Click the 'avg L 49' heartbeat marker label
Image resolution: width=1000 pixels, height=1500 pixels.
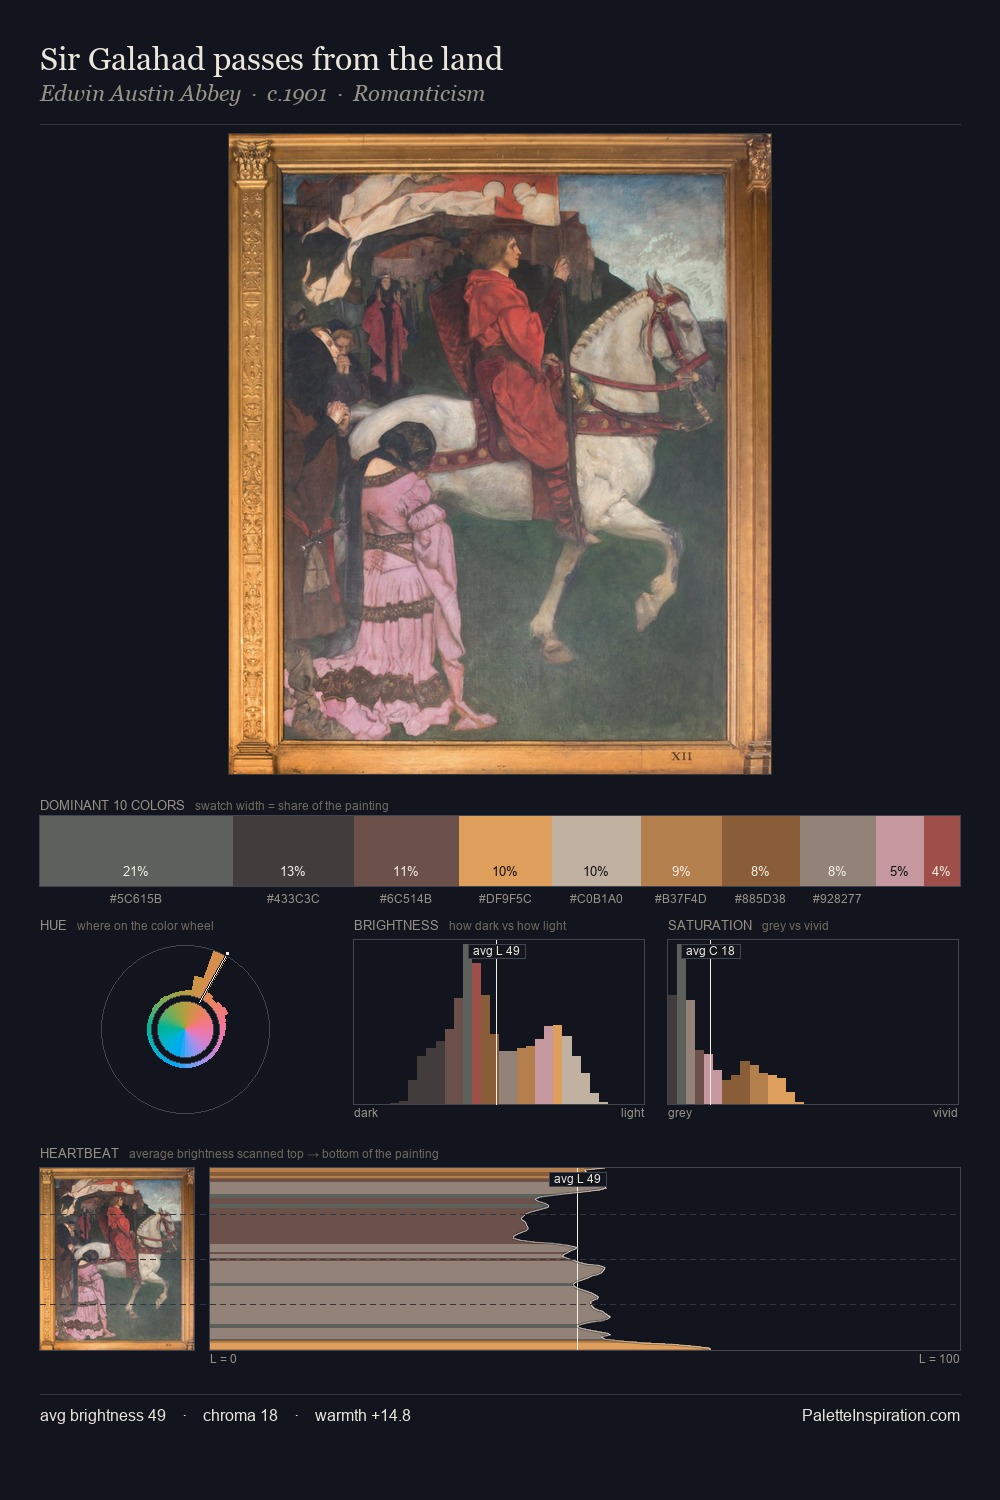coord(577,1179)
